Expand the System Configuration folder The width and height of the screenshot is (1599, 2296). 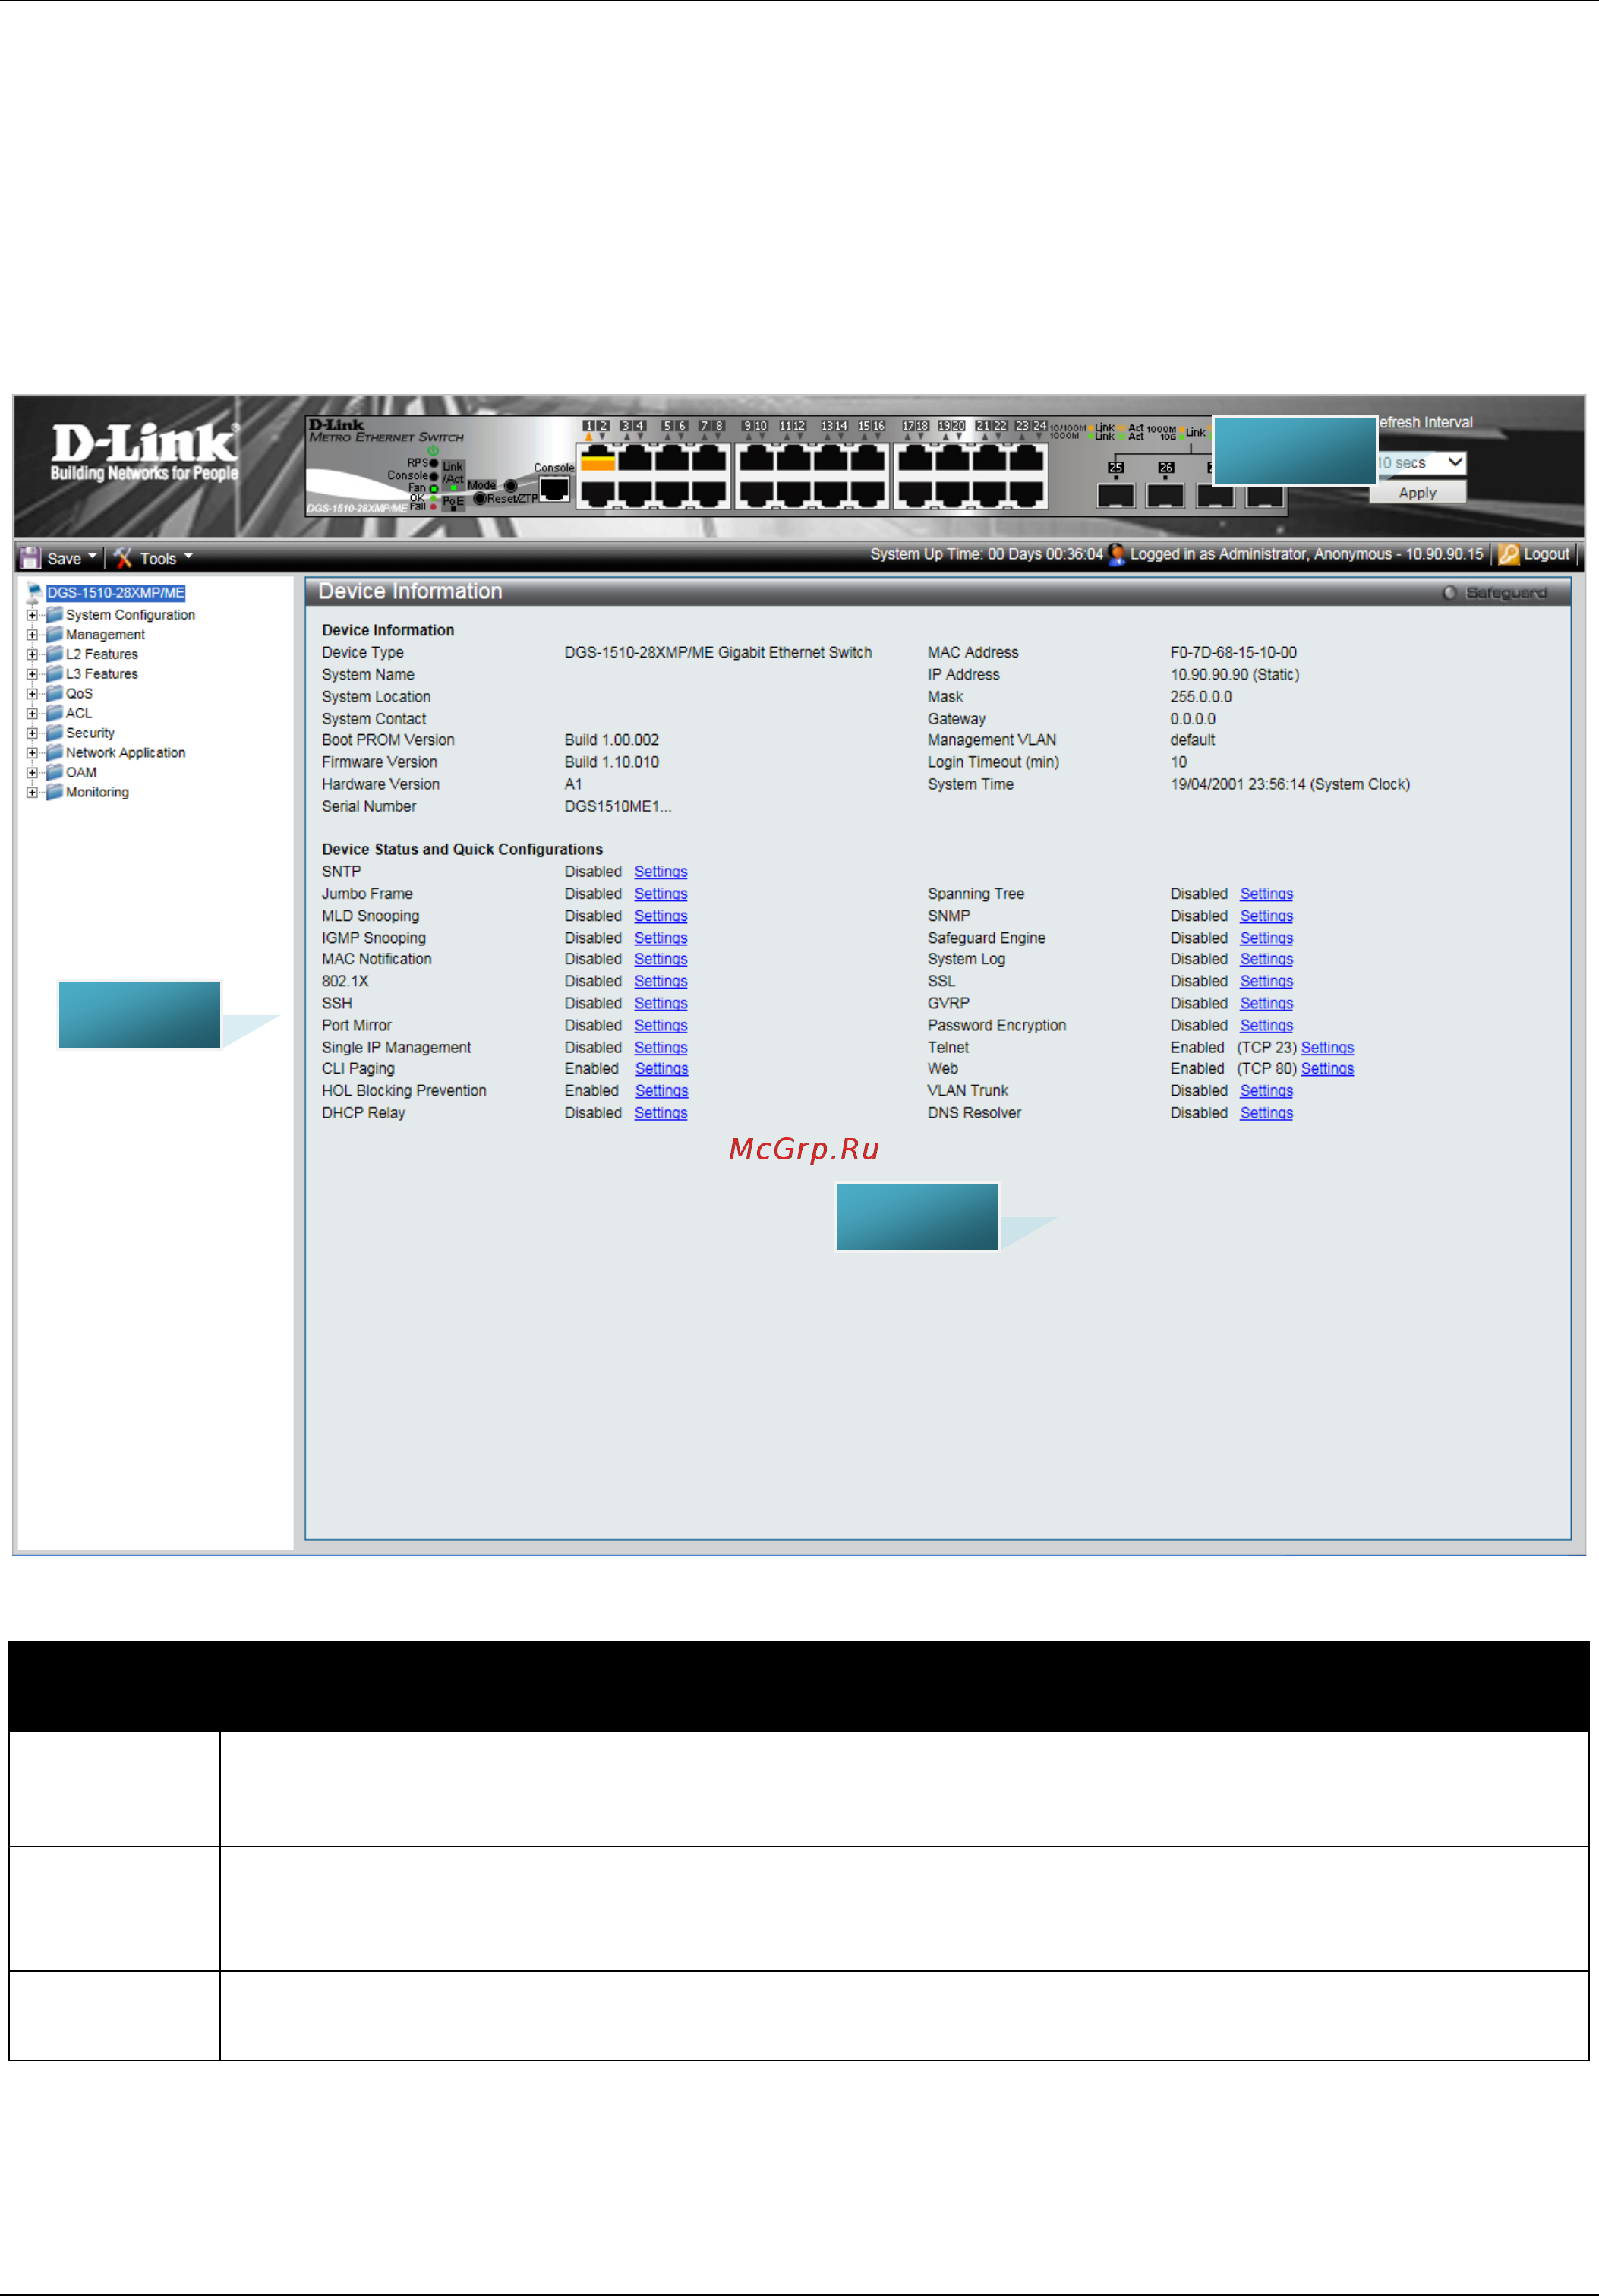pos(32,615)
